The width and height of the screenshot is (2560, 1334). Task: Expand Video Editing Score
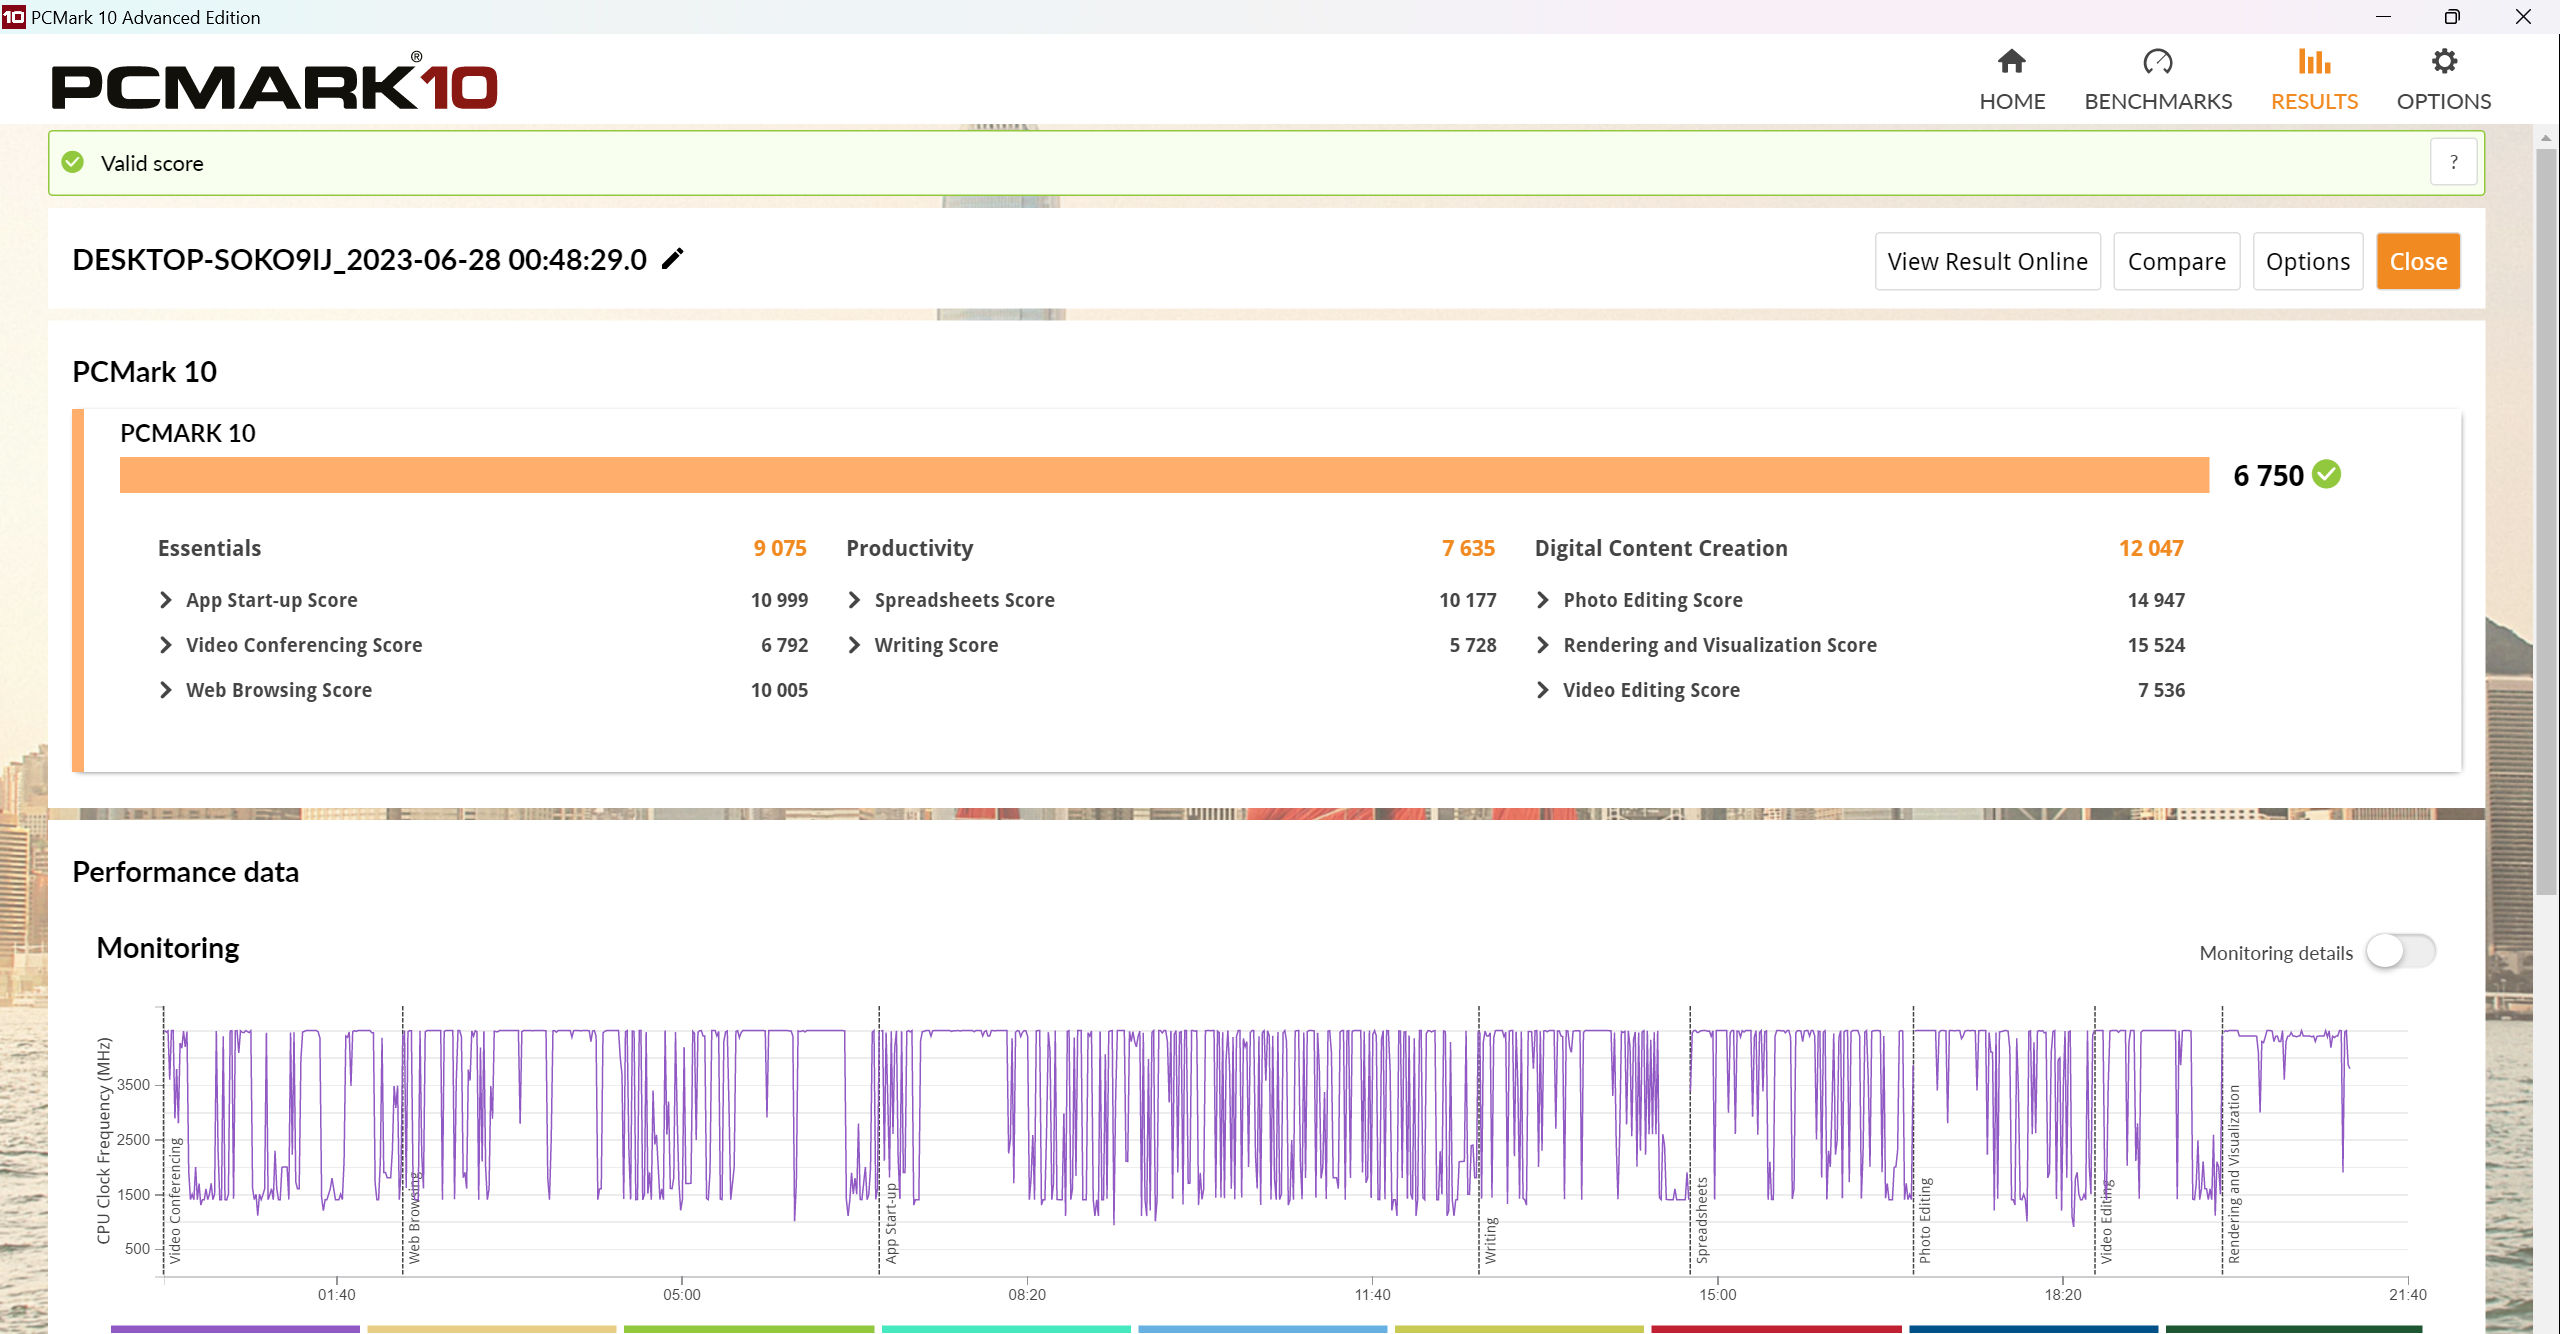pyautogui.click(x=1543, y=690)
